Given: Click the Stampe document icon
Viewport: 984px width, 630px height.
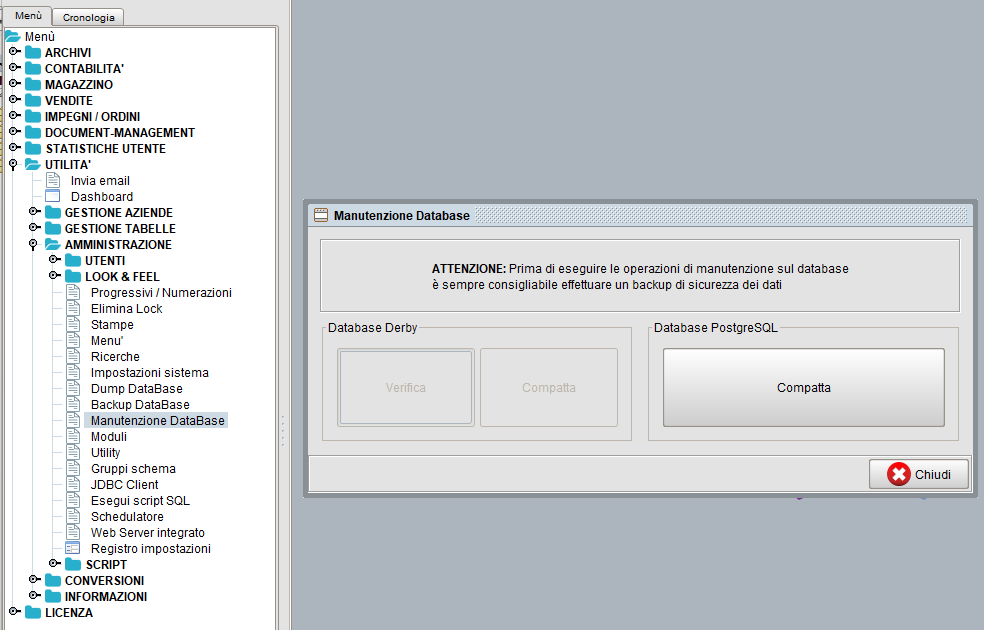Looking at the screenshot, I should click(x=73, y=324).
